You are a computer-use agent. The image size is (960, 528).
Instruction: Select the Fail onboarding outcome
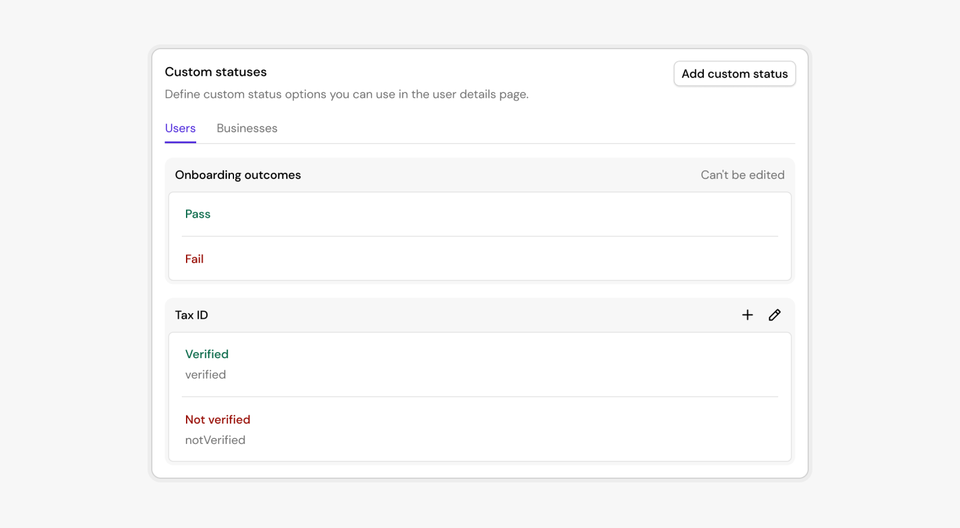[x=194, y=259]
